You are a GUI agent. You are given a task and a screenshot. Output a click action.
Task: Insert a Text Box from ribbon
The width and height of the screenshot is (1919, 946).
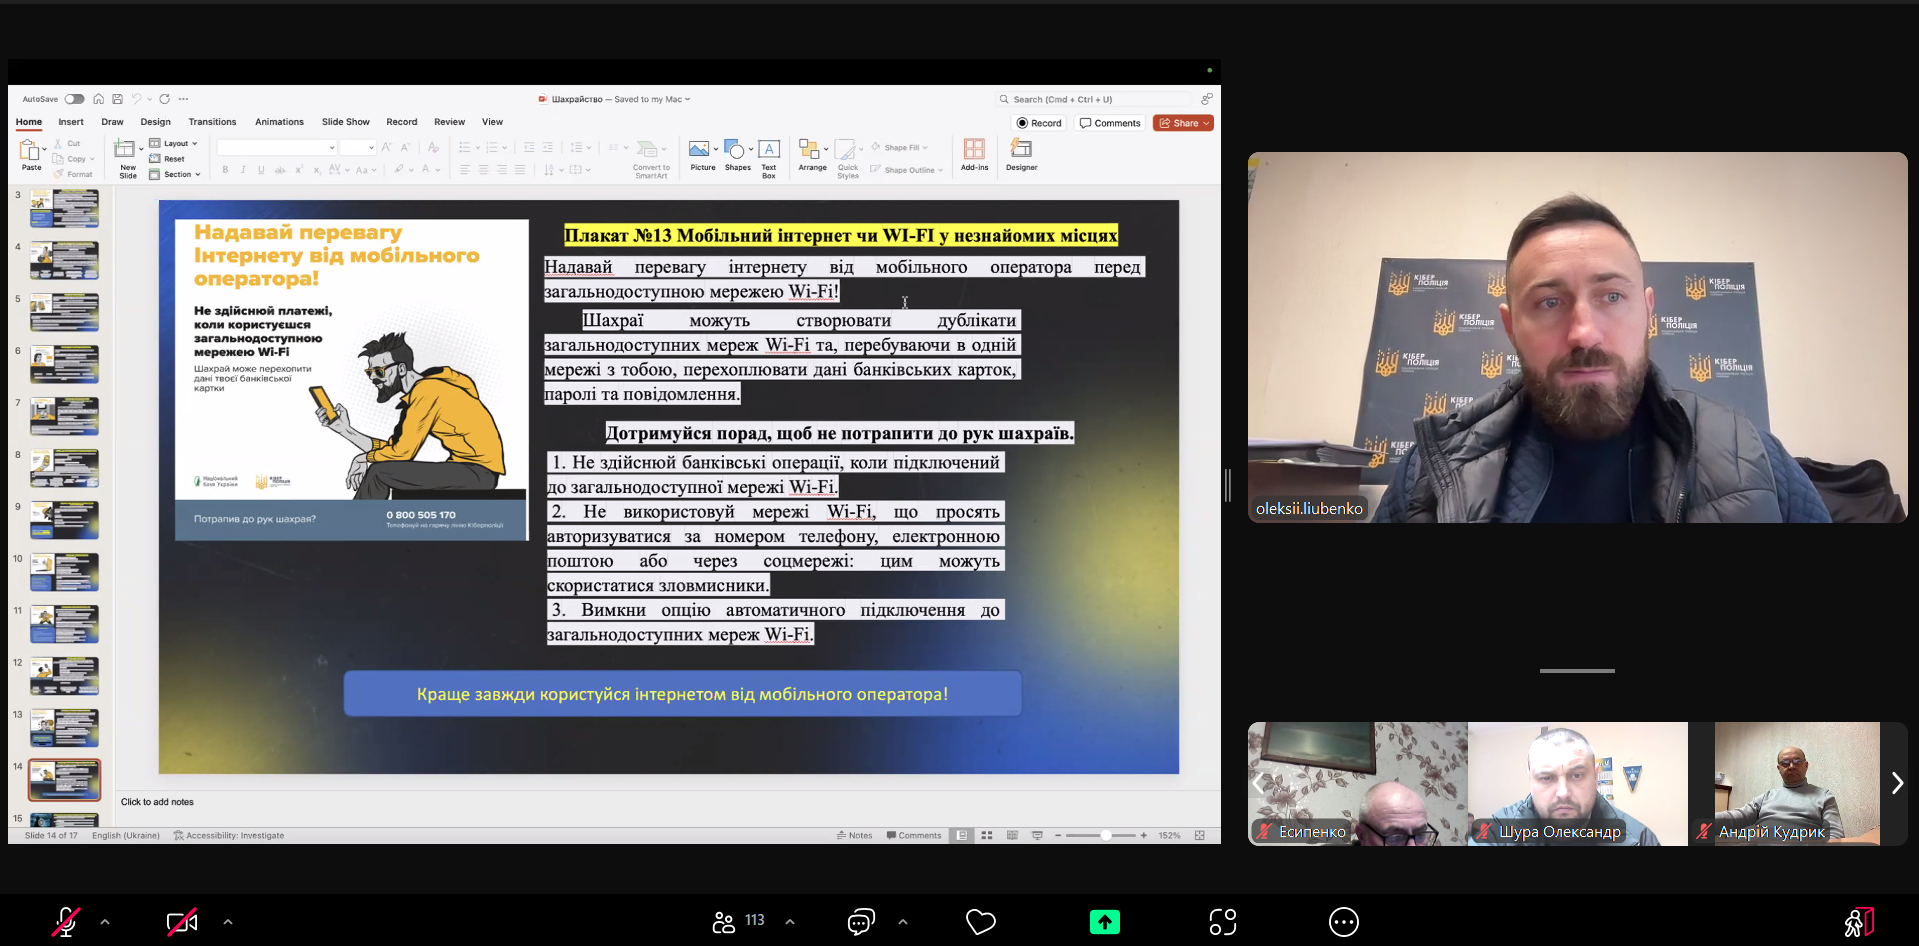click(x=768, y=150)
